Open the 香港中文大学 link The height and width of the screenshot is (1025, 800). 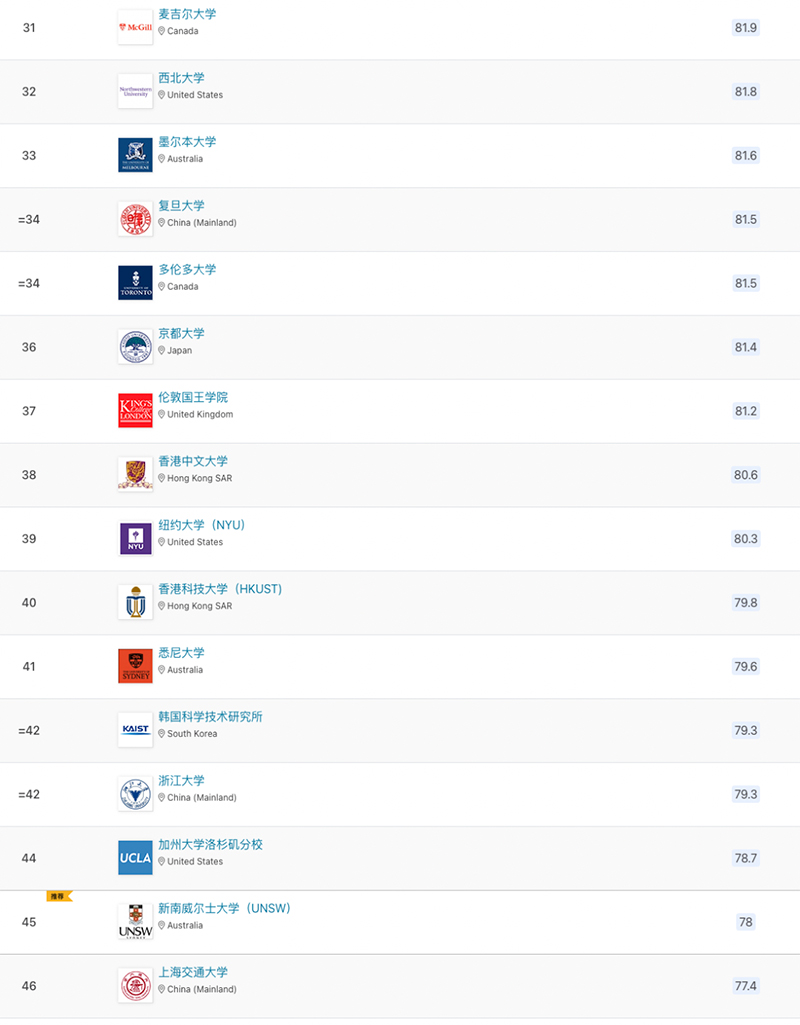(x=193, y=462)
